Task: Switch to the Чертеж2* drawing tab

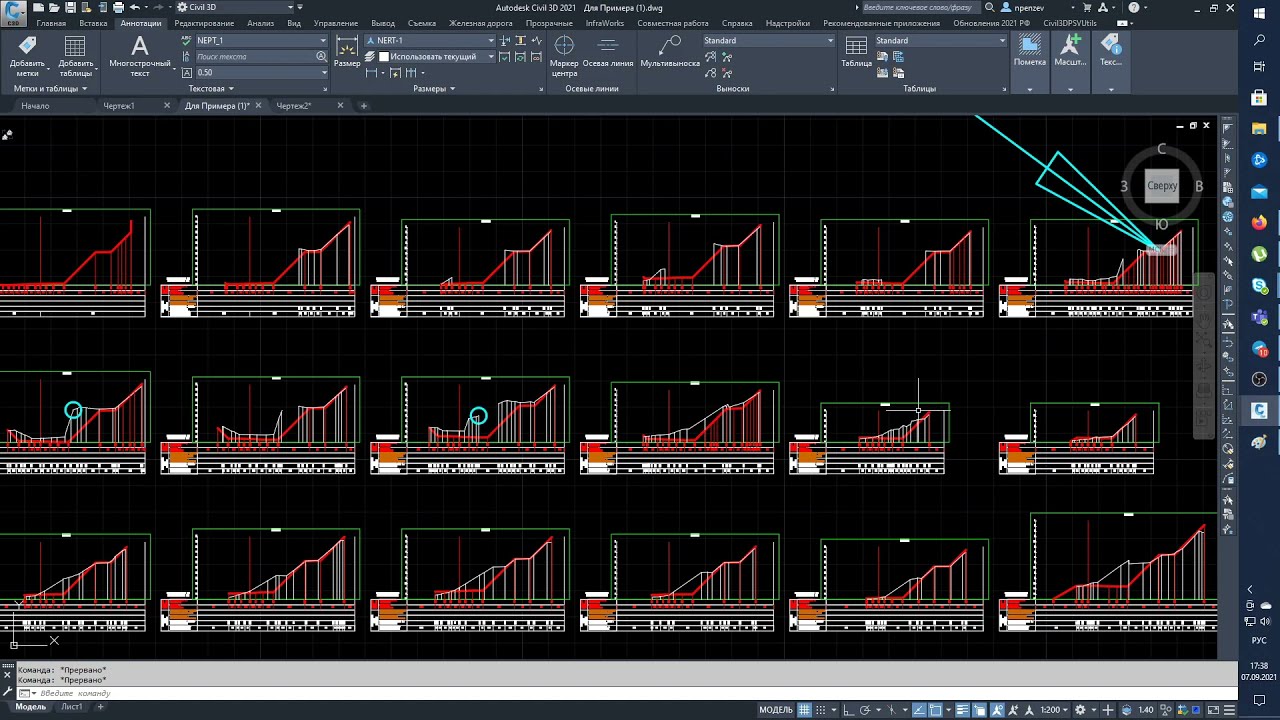Action: coord(294,106)
